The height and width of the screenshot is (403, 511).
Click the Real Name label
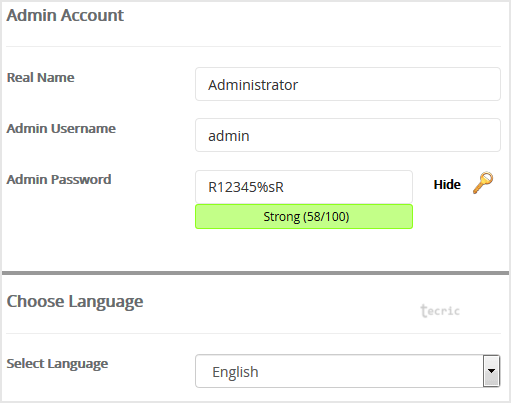[x=41, y=77]
